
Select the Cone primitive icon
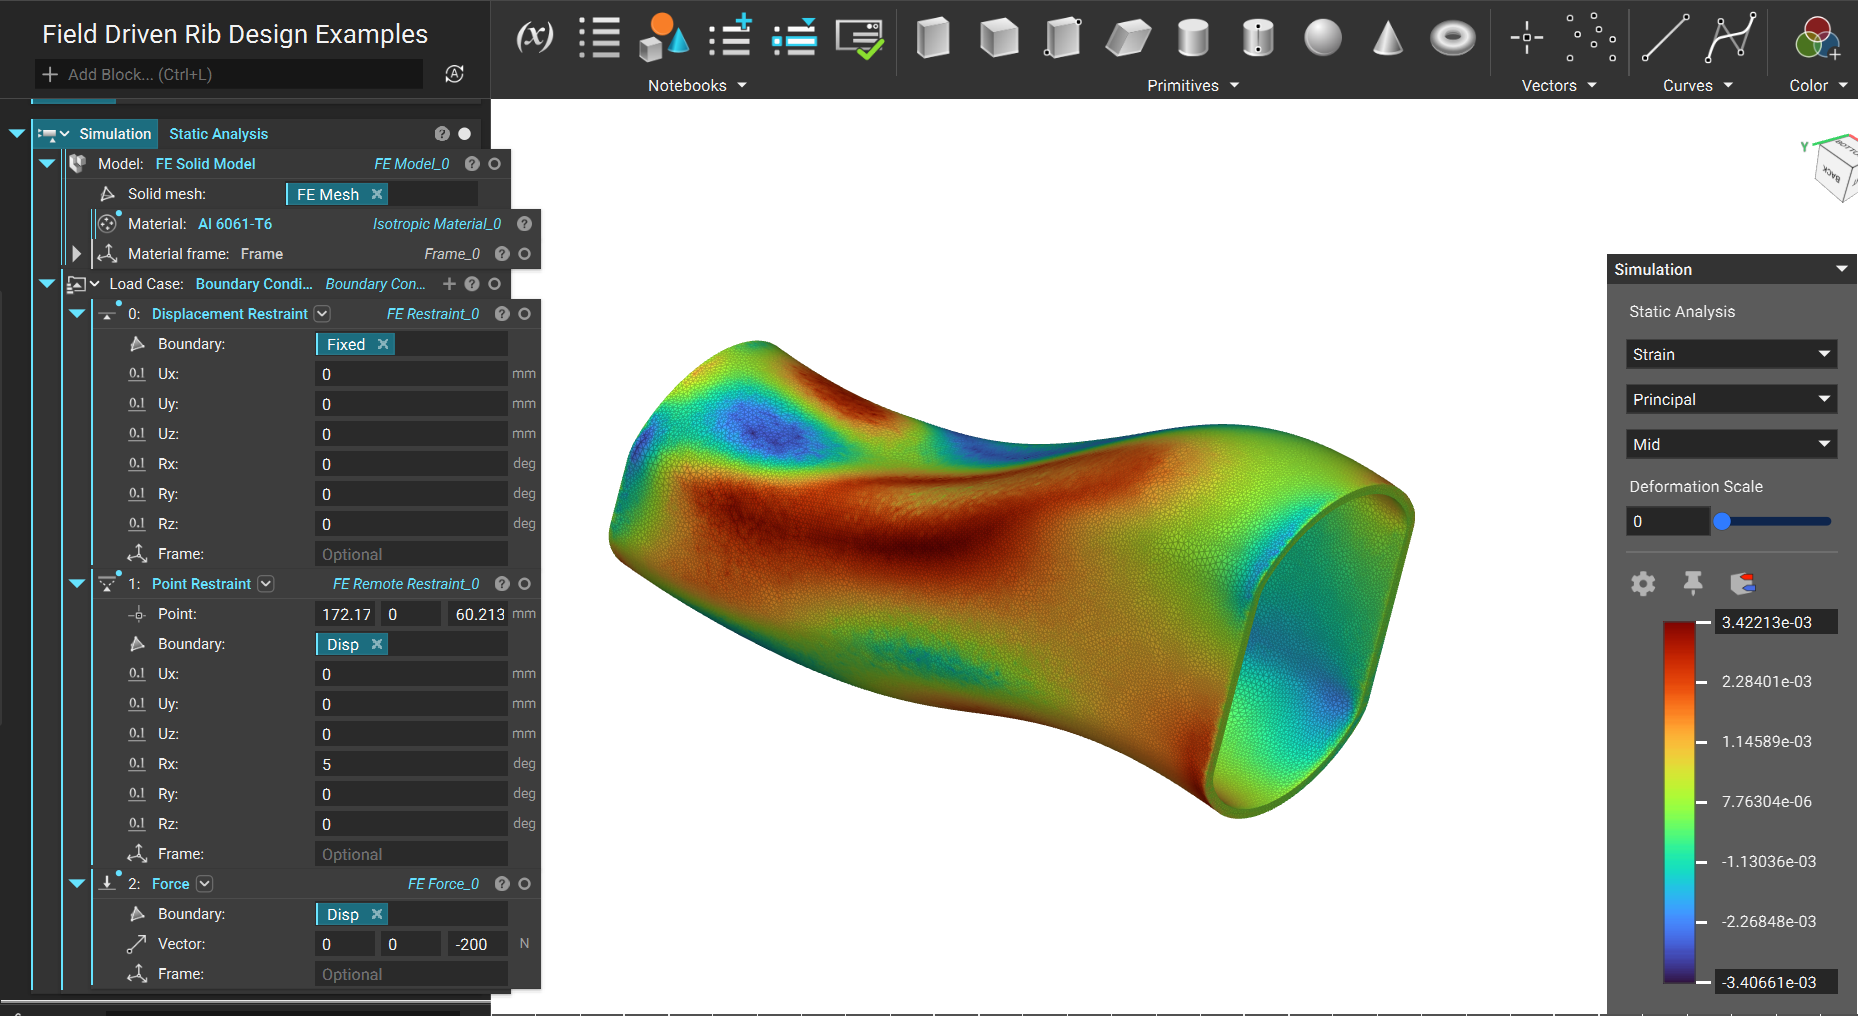click(1388, 38)
